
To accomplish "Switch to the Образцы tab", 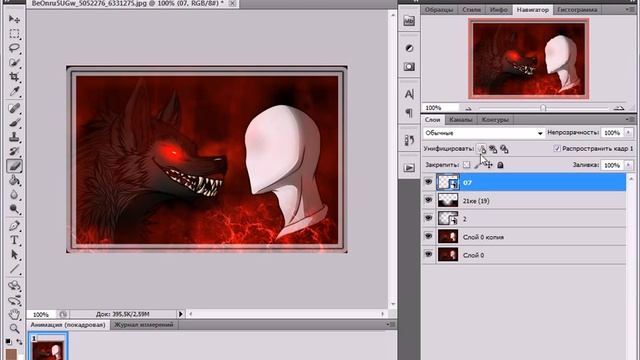I will 439,9.
